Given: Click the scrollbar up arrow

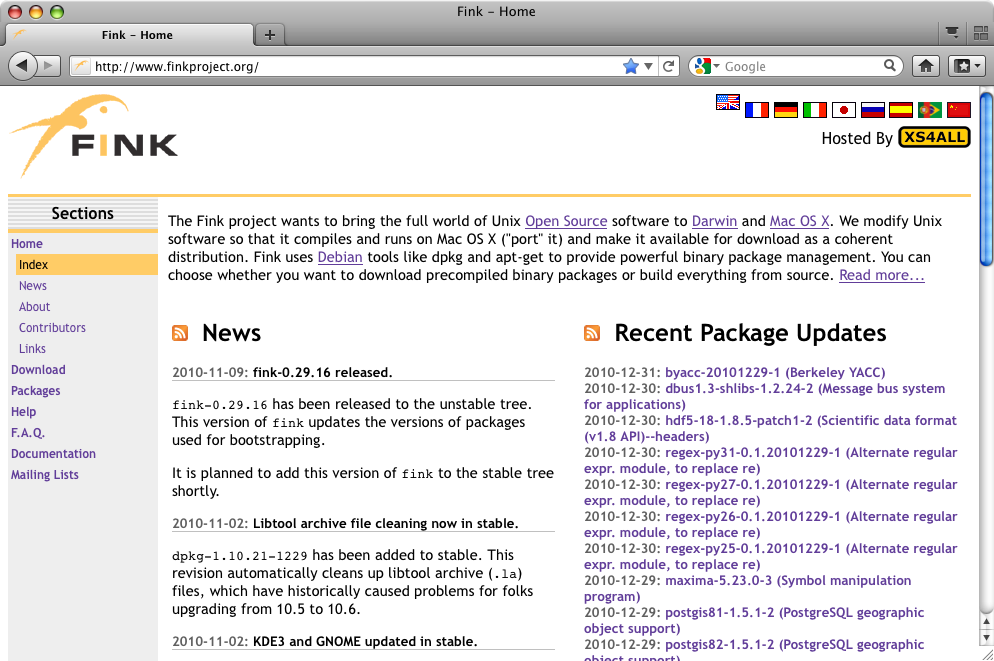Looking at the screenshot, I should (x=986, y=622).
